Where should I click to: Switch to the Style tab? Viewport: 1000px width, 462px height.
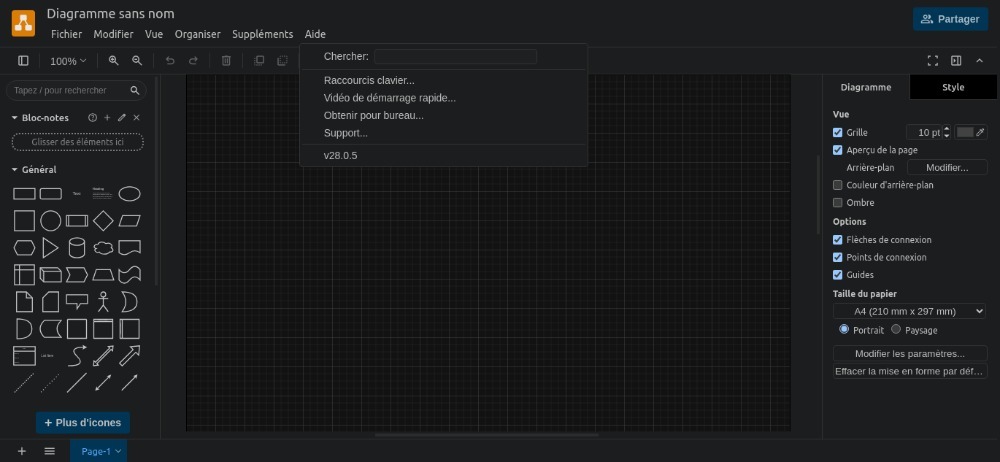[953, 87]
